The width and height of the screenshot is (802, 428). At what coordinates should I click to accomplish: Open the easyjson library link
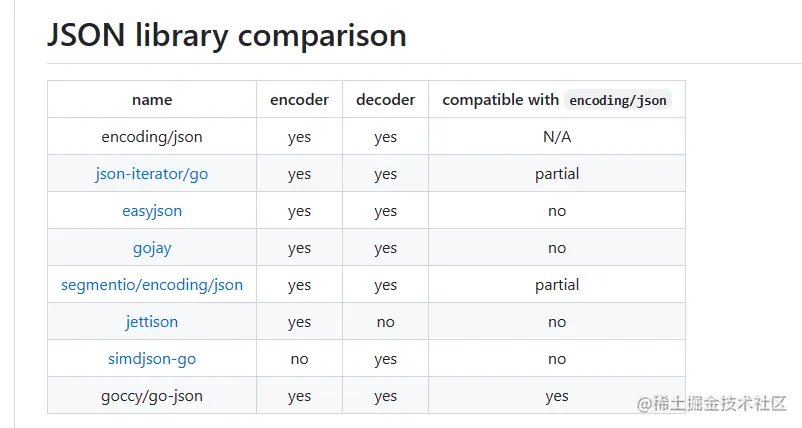(x=152, y=211)
